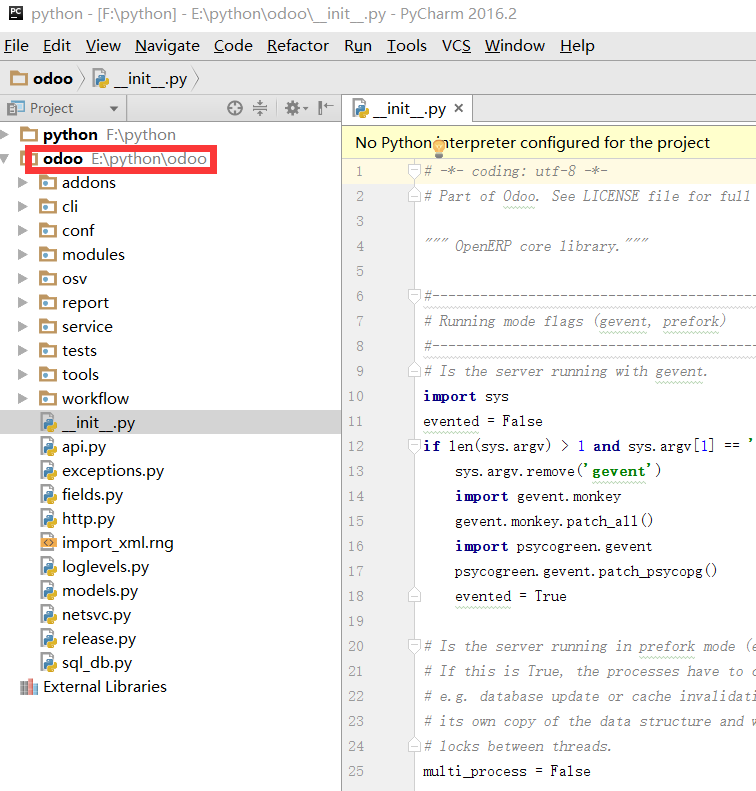Place cursor on 'evented = False' line

[483, 421]
